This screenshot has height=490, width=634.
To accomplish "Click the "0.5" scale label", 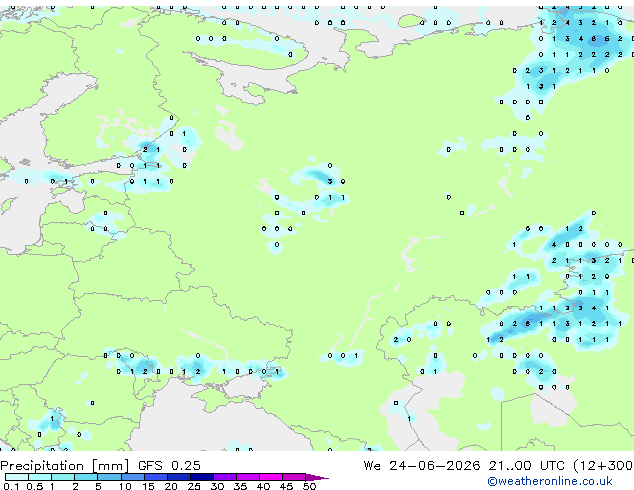I will (35, 486).
